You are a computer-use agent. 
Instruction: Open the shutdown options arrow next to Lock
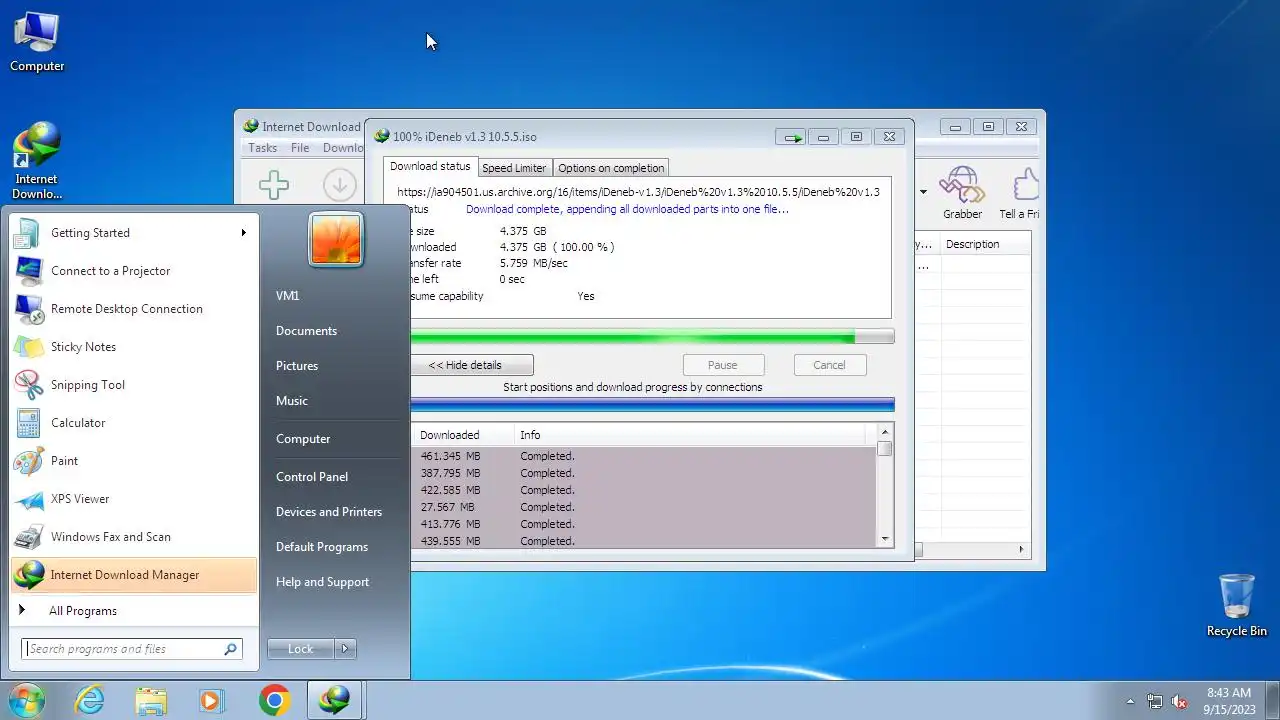coord(345,649)
